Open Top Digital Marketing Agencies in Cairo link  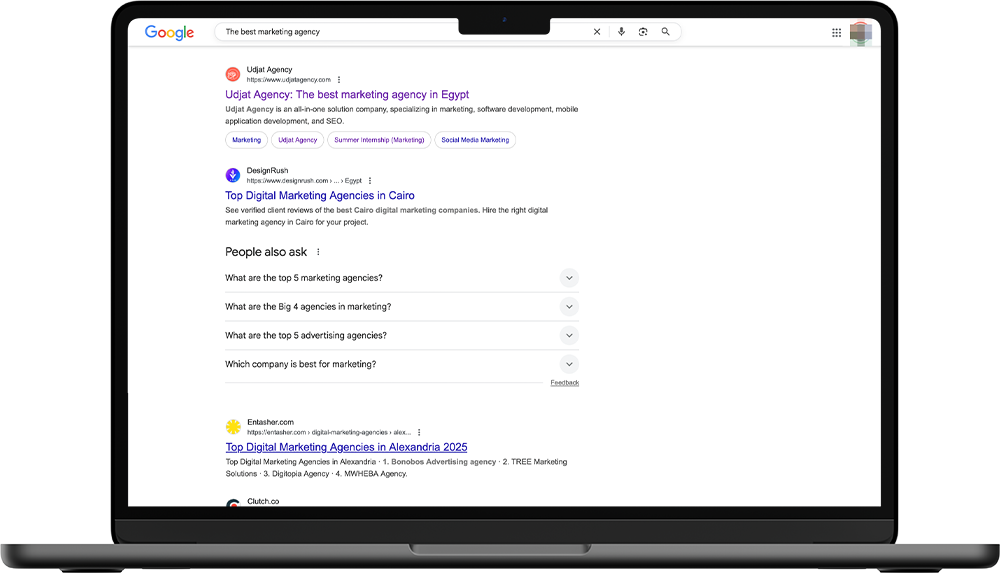[319, 196]
